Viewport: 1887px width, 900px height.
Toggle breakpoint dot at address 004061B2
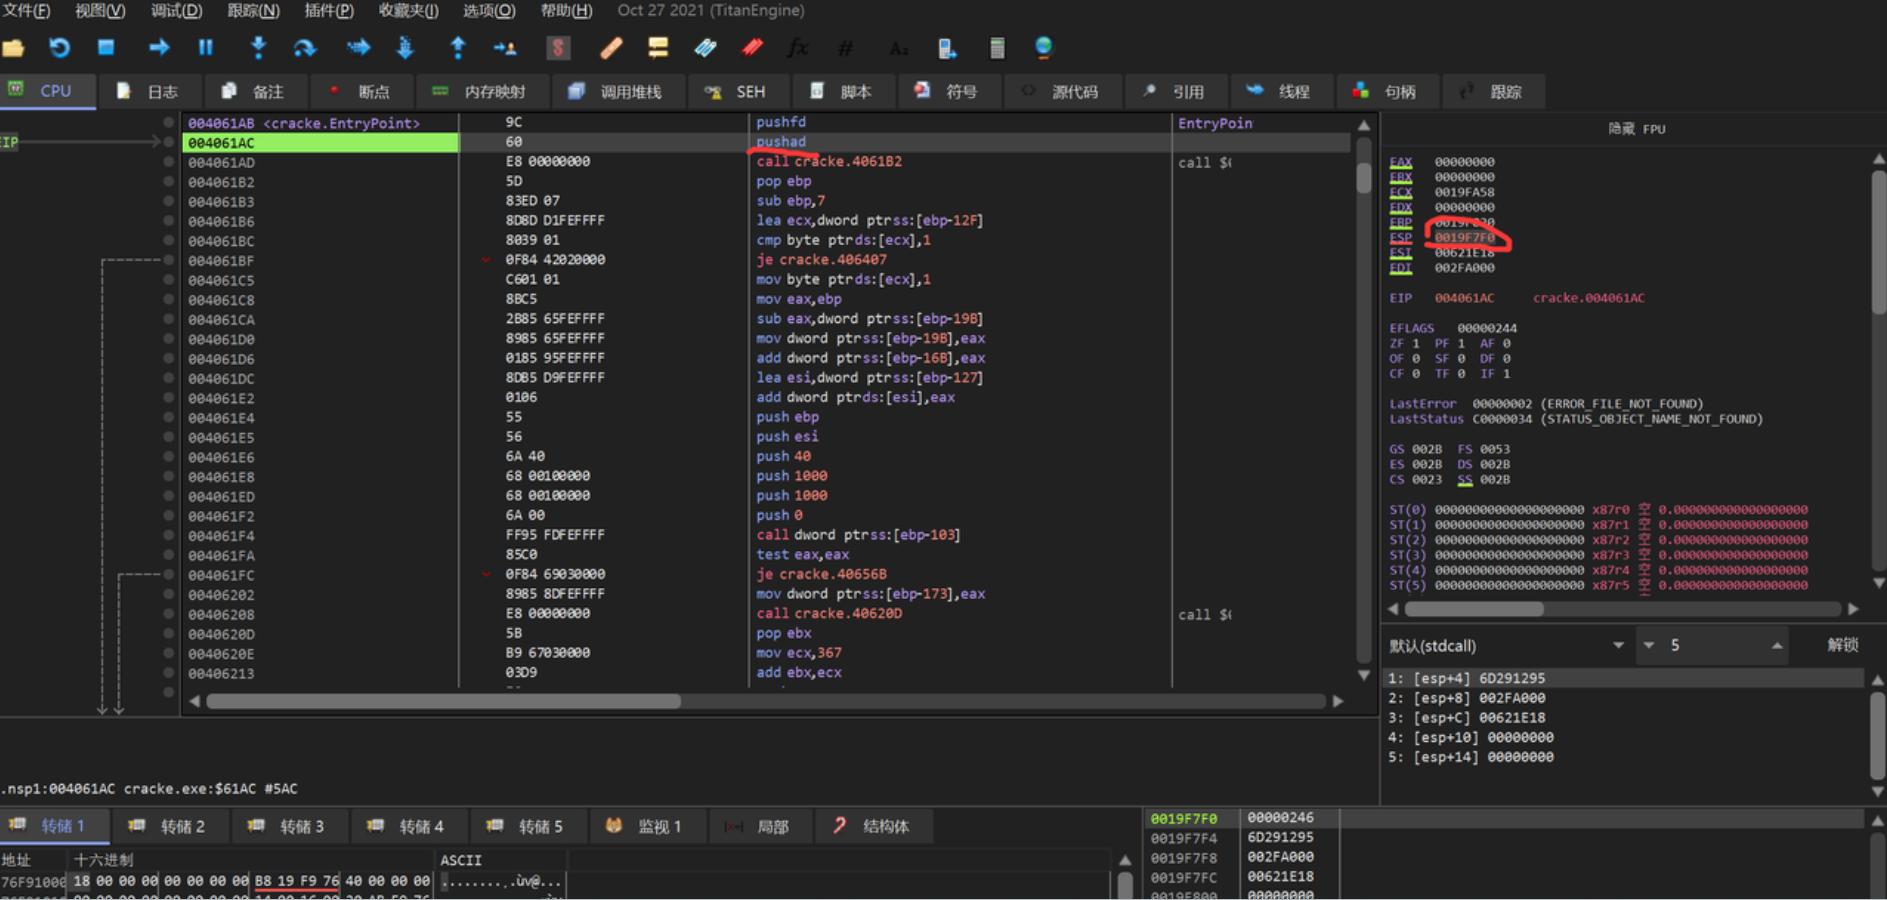tap(168, 181)
